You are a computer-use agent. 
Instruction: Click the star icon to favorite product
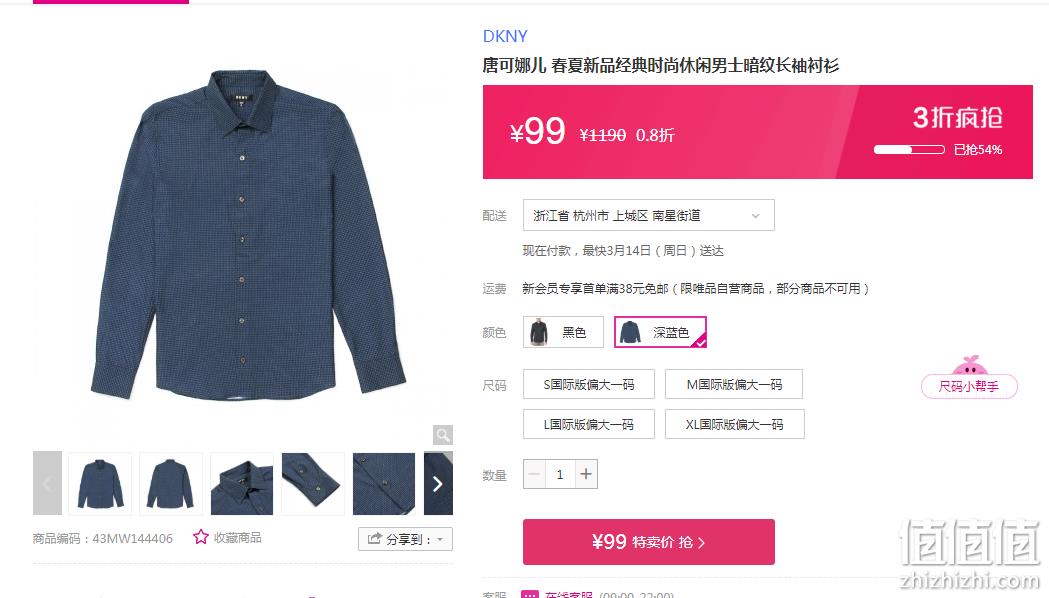pos(201,537)
